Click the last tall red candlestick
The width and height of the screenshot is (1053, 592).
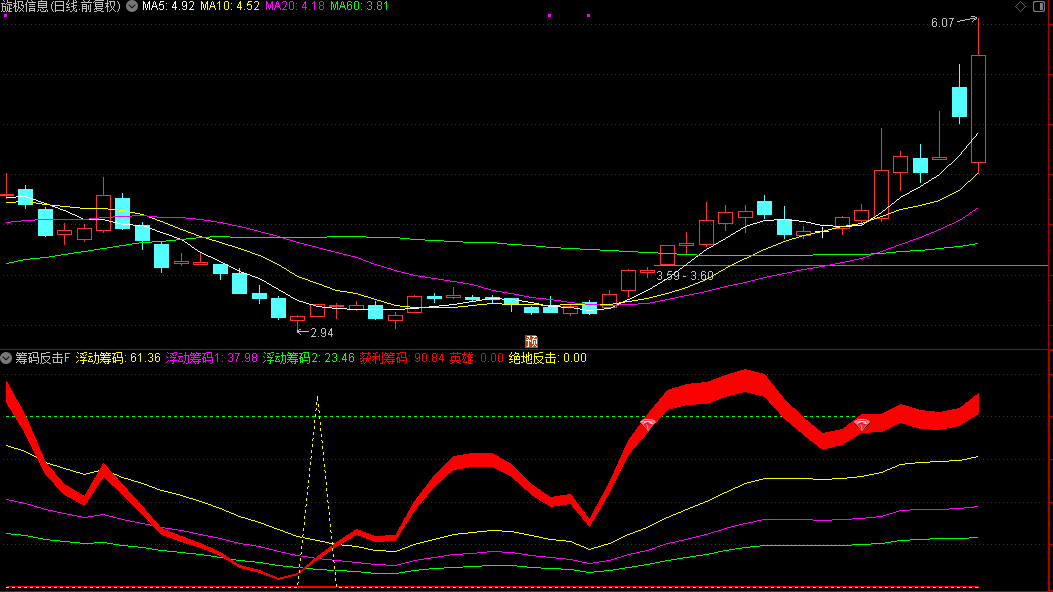pyautogui.click(x=978, y=109)
